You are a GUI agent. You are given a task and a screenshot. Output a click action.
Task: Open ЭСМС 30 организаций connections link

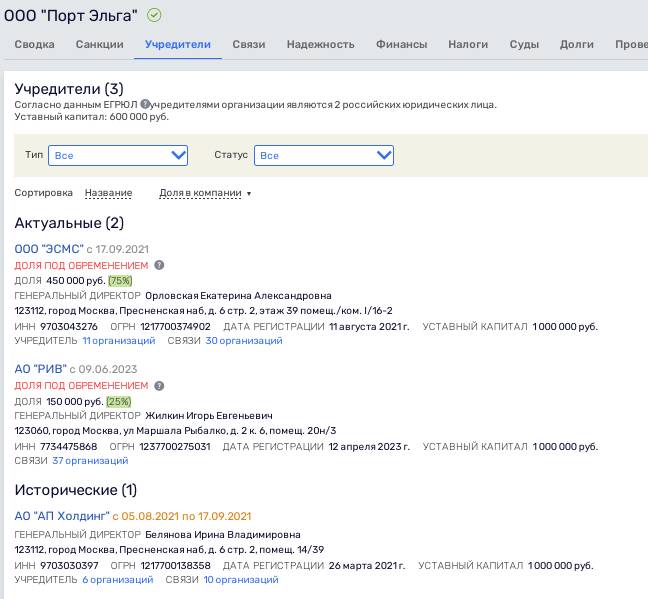pyautogui.click(x=244, y=341)
